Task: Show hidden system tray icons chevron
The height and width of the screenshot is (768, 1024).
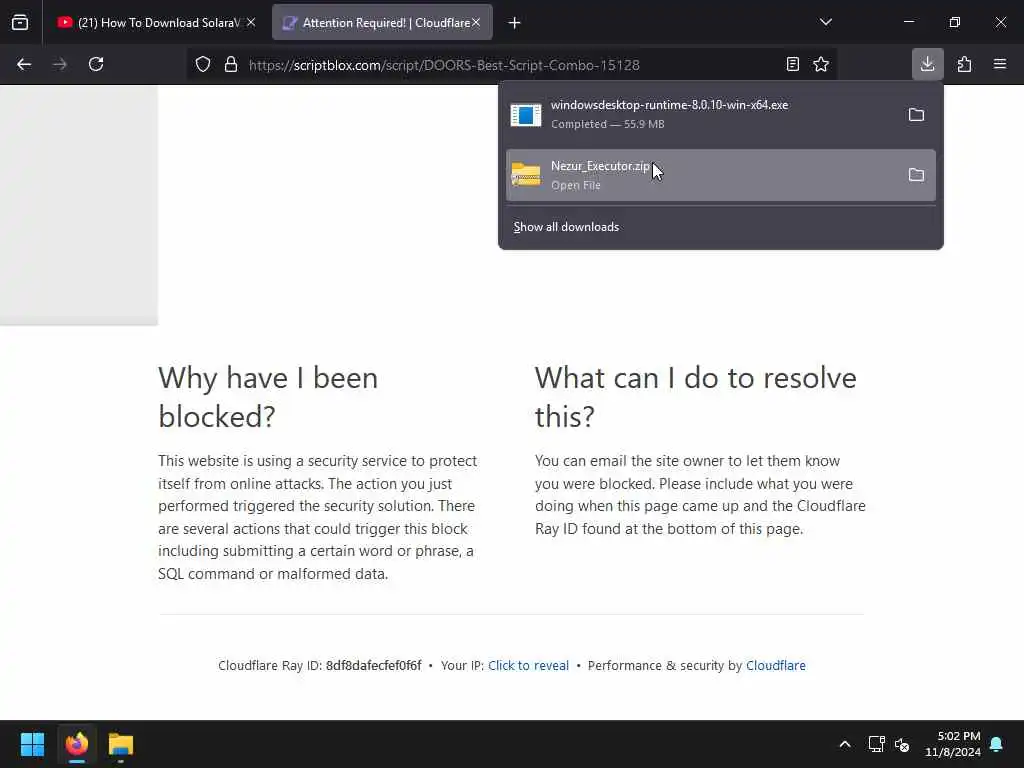Action: click(844, 744)
